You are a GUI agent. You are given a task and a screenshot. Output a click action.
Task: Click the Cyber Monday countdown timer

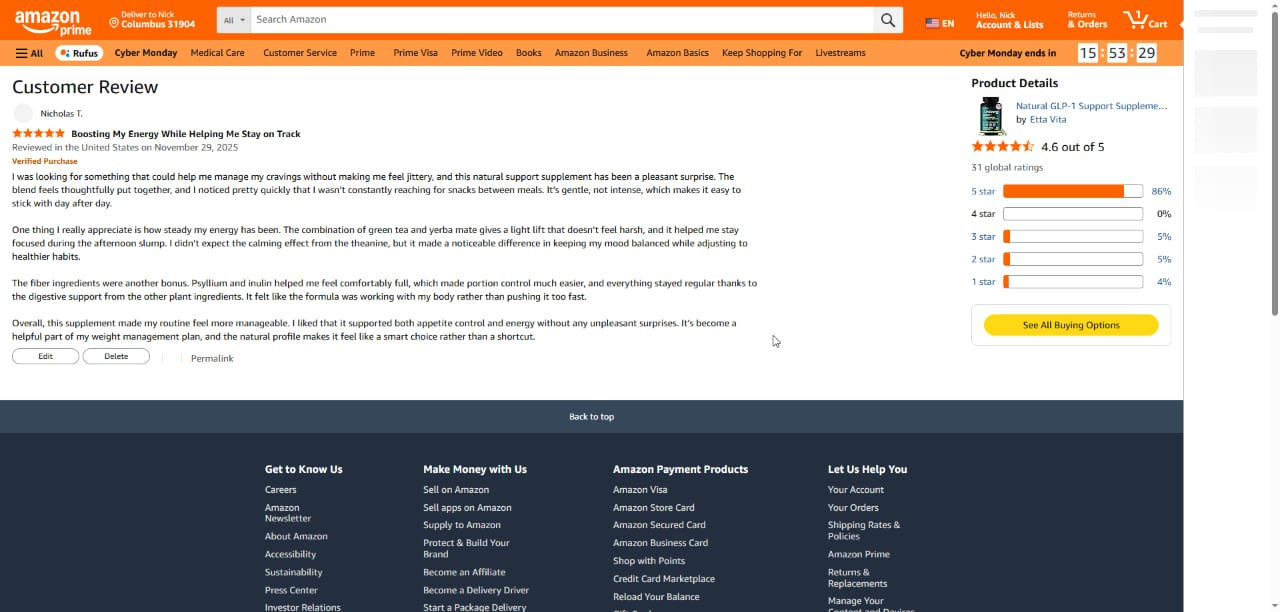click(1117, 53)
